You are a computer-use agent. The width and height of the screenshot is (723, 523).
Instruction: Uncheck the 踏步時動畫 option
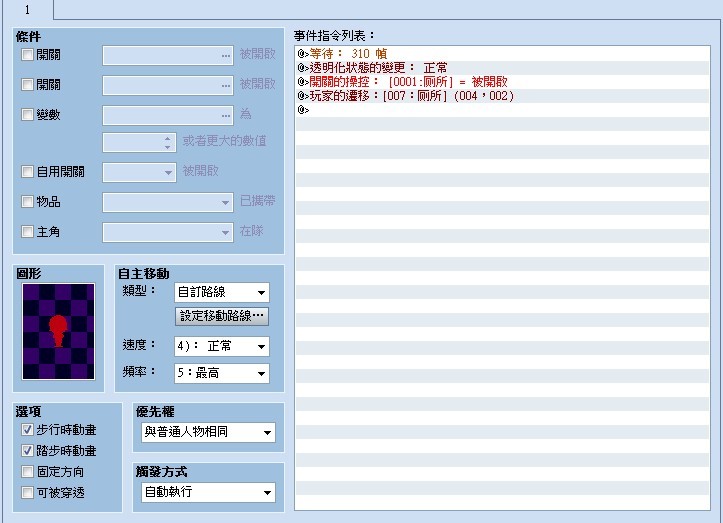pos(27,451)
